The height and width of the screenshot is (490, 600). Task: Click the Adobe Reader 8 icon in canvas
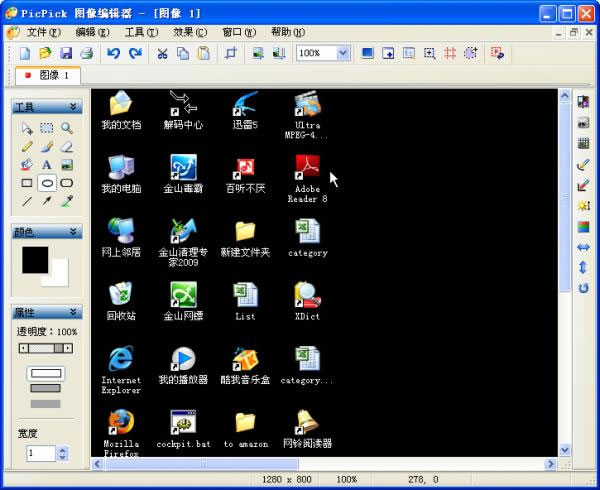pyautogui.click(x=307, y=178)
